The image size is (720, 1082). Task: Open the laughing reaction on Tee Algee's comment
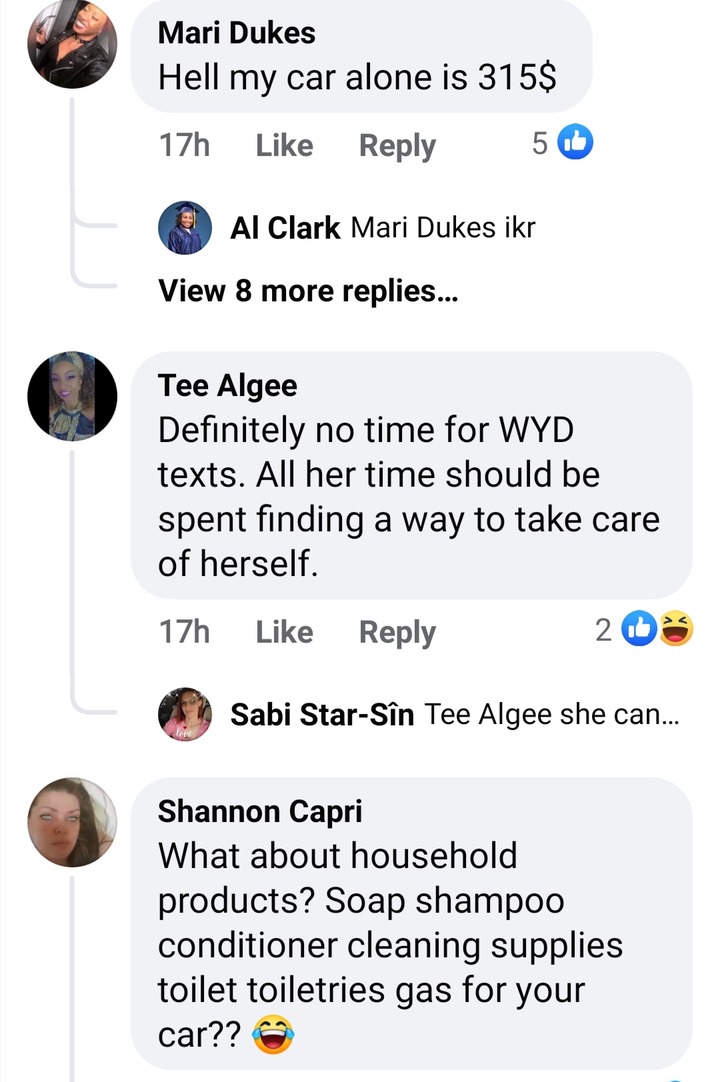tap(676, 629)
